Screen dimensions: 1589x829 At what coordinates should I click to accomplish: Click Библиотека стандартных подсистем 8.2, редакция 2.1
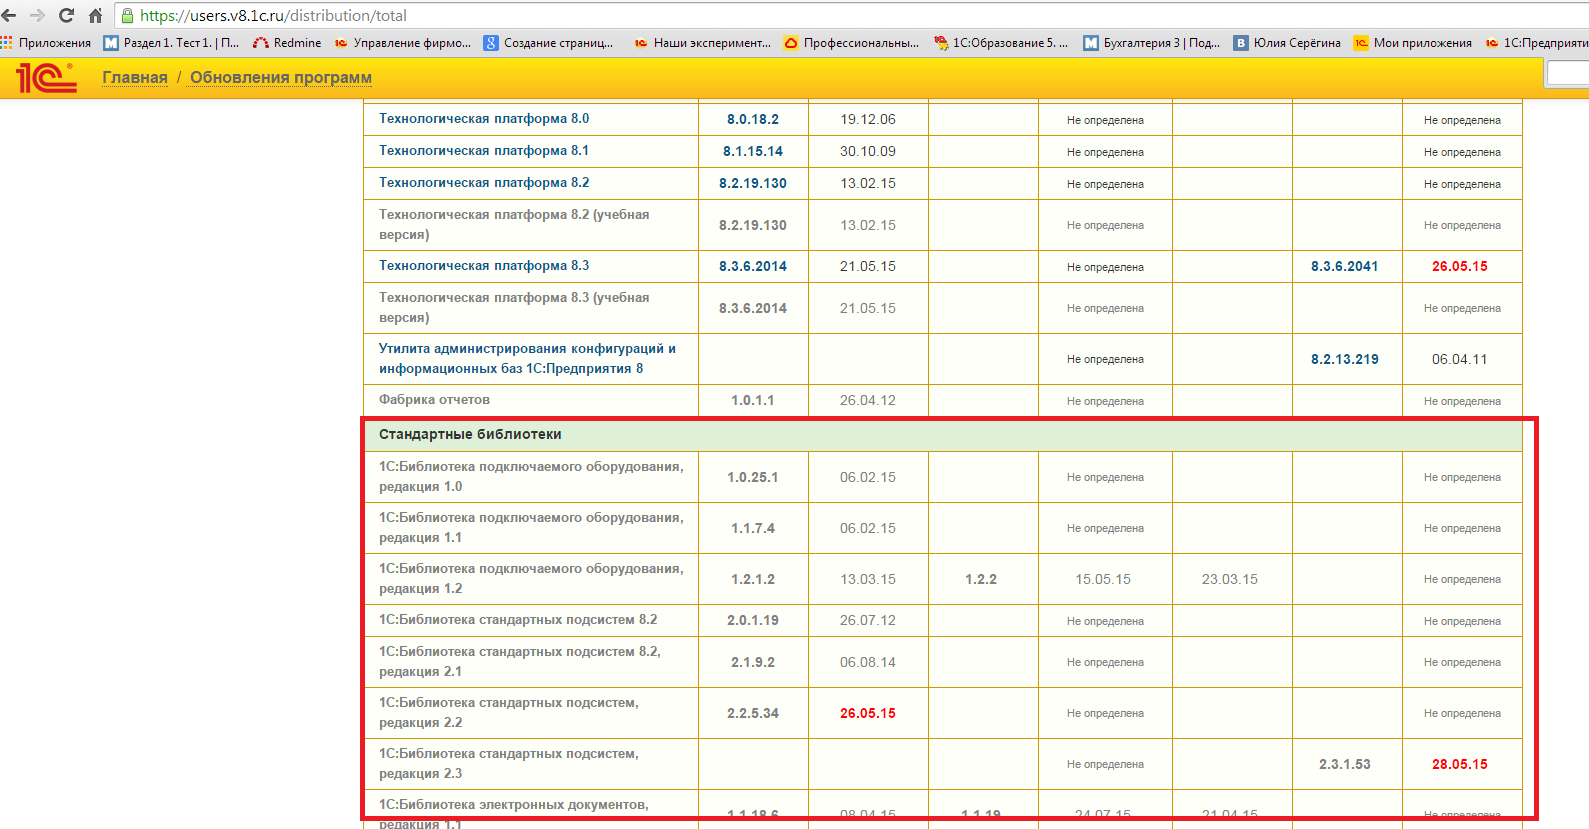[x=520, y=662]
